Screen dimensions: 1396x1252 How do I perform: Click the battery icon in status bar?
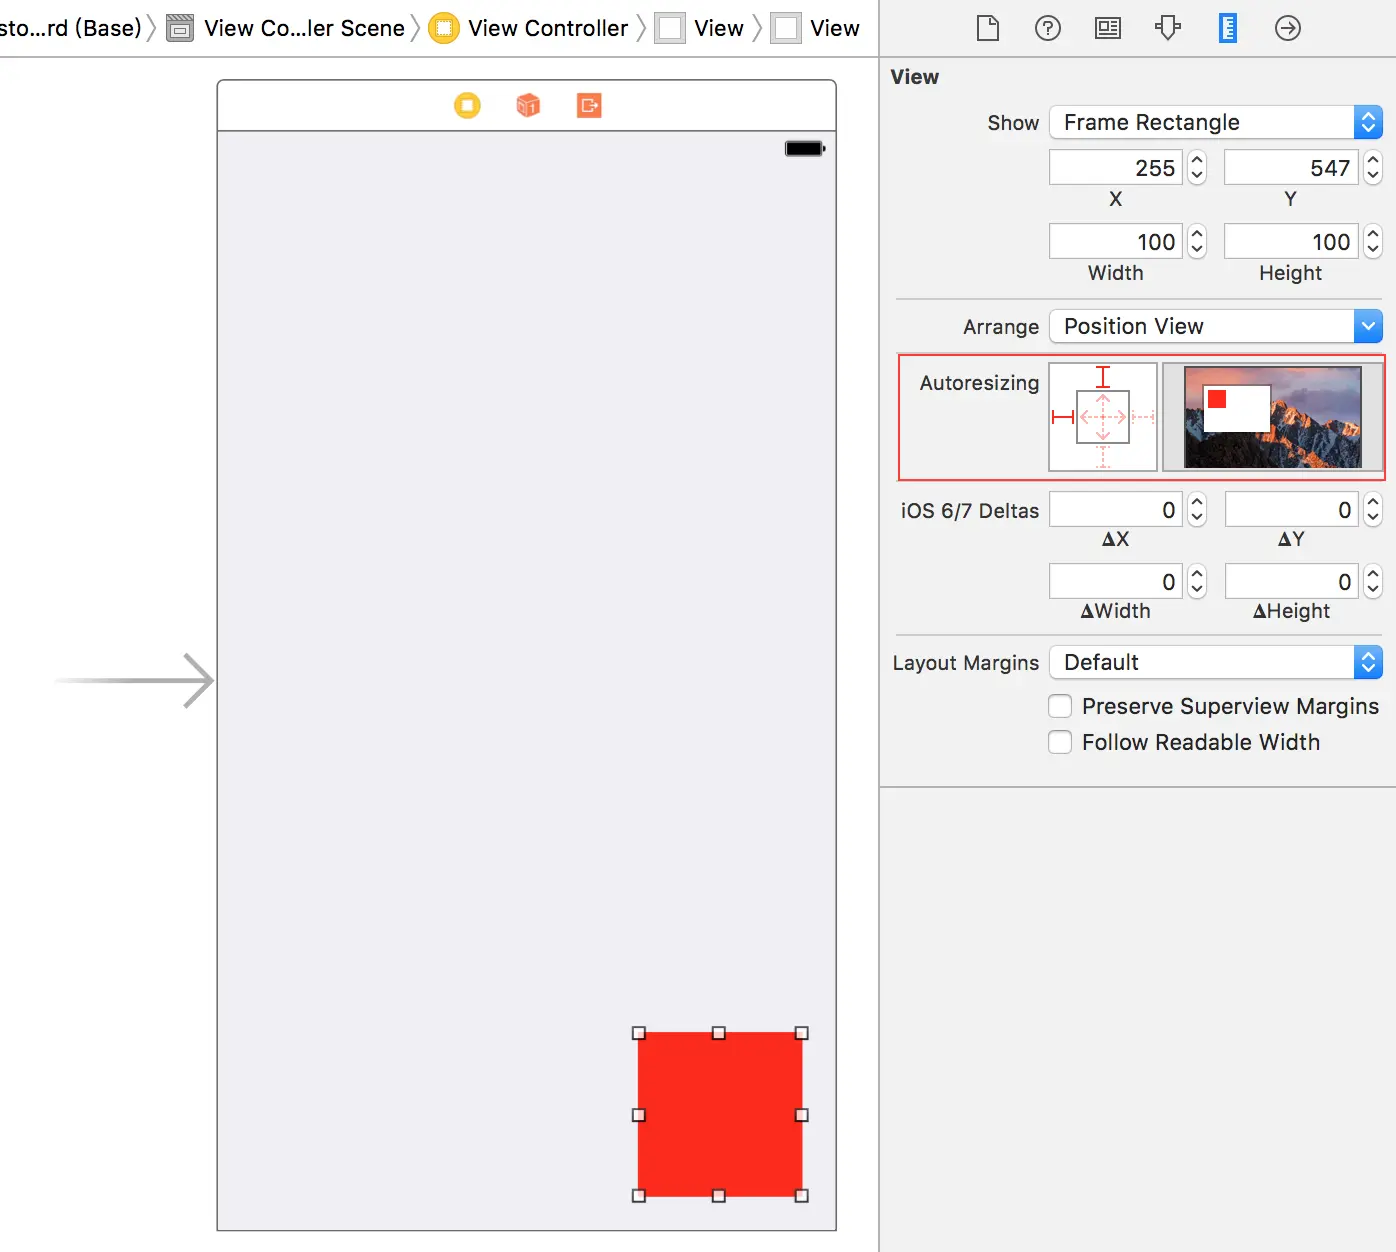[805, 149]
